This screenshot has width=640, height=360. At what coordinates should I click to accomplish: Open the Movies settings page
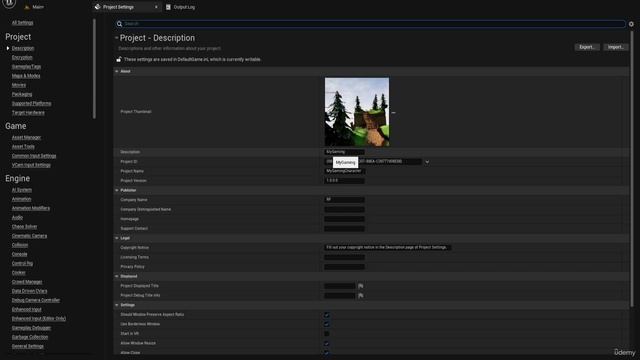tap(19, 85)
